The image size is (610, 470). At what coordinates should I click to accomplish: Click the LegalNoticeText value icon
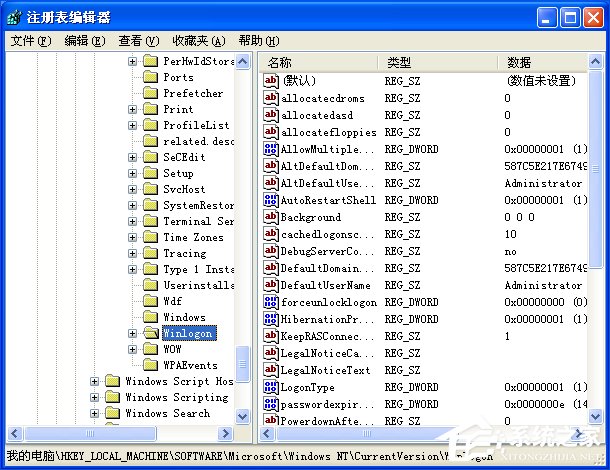coord(270,370)
